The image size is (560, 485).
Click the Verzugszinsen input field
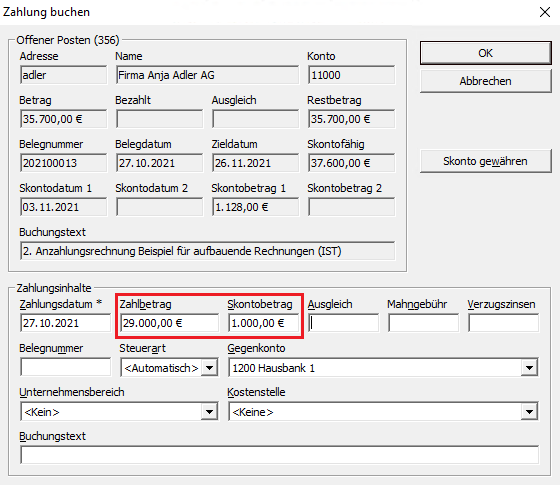point(504,323)
